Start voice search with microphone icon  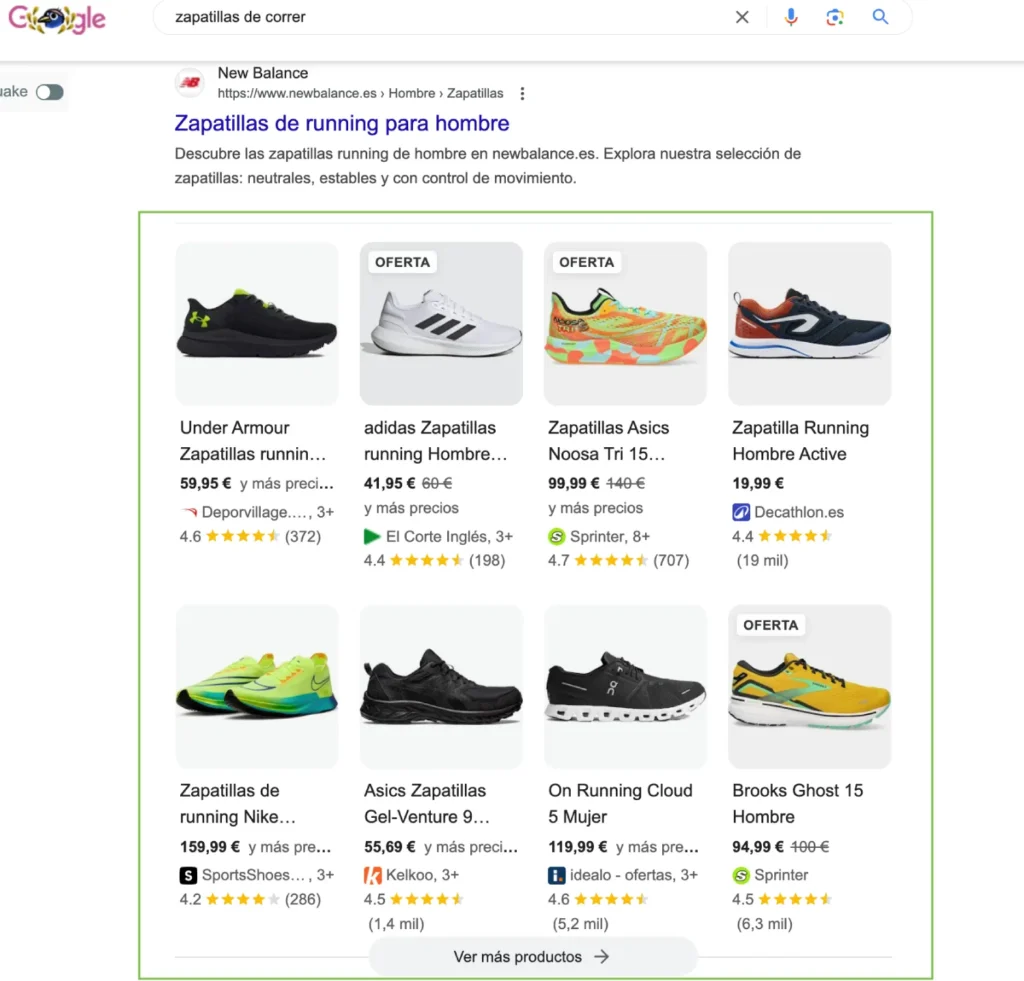coord(791,17)
